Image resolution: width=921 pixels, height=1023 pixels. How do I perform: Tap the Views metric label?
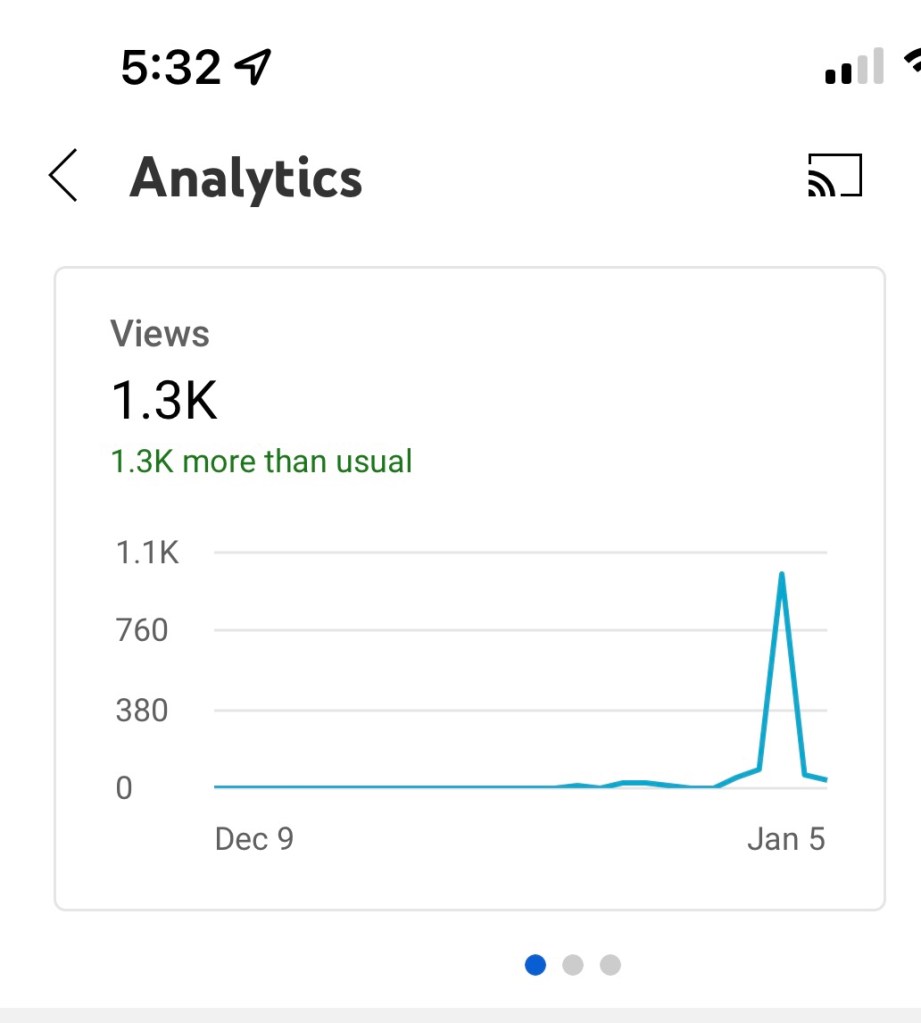pos(160,334)
